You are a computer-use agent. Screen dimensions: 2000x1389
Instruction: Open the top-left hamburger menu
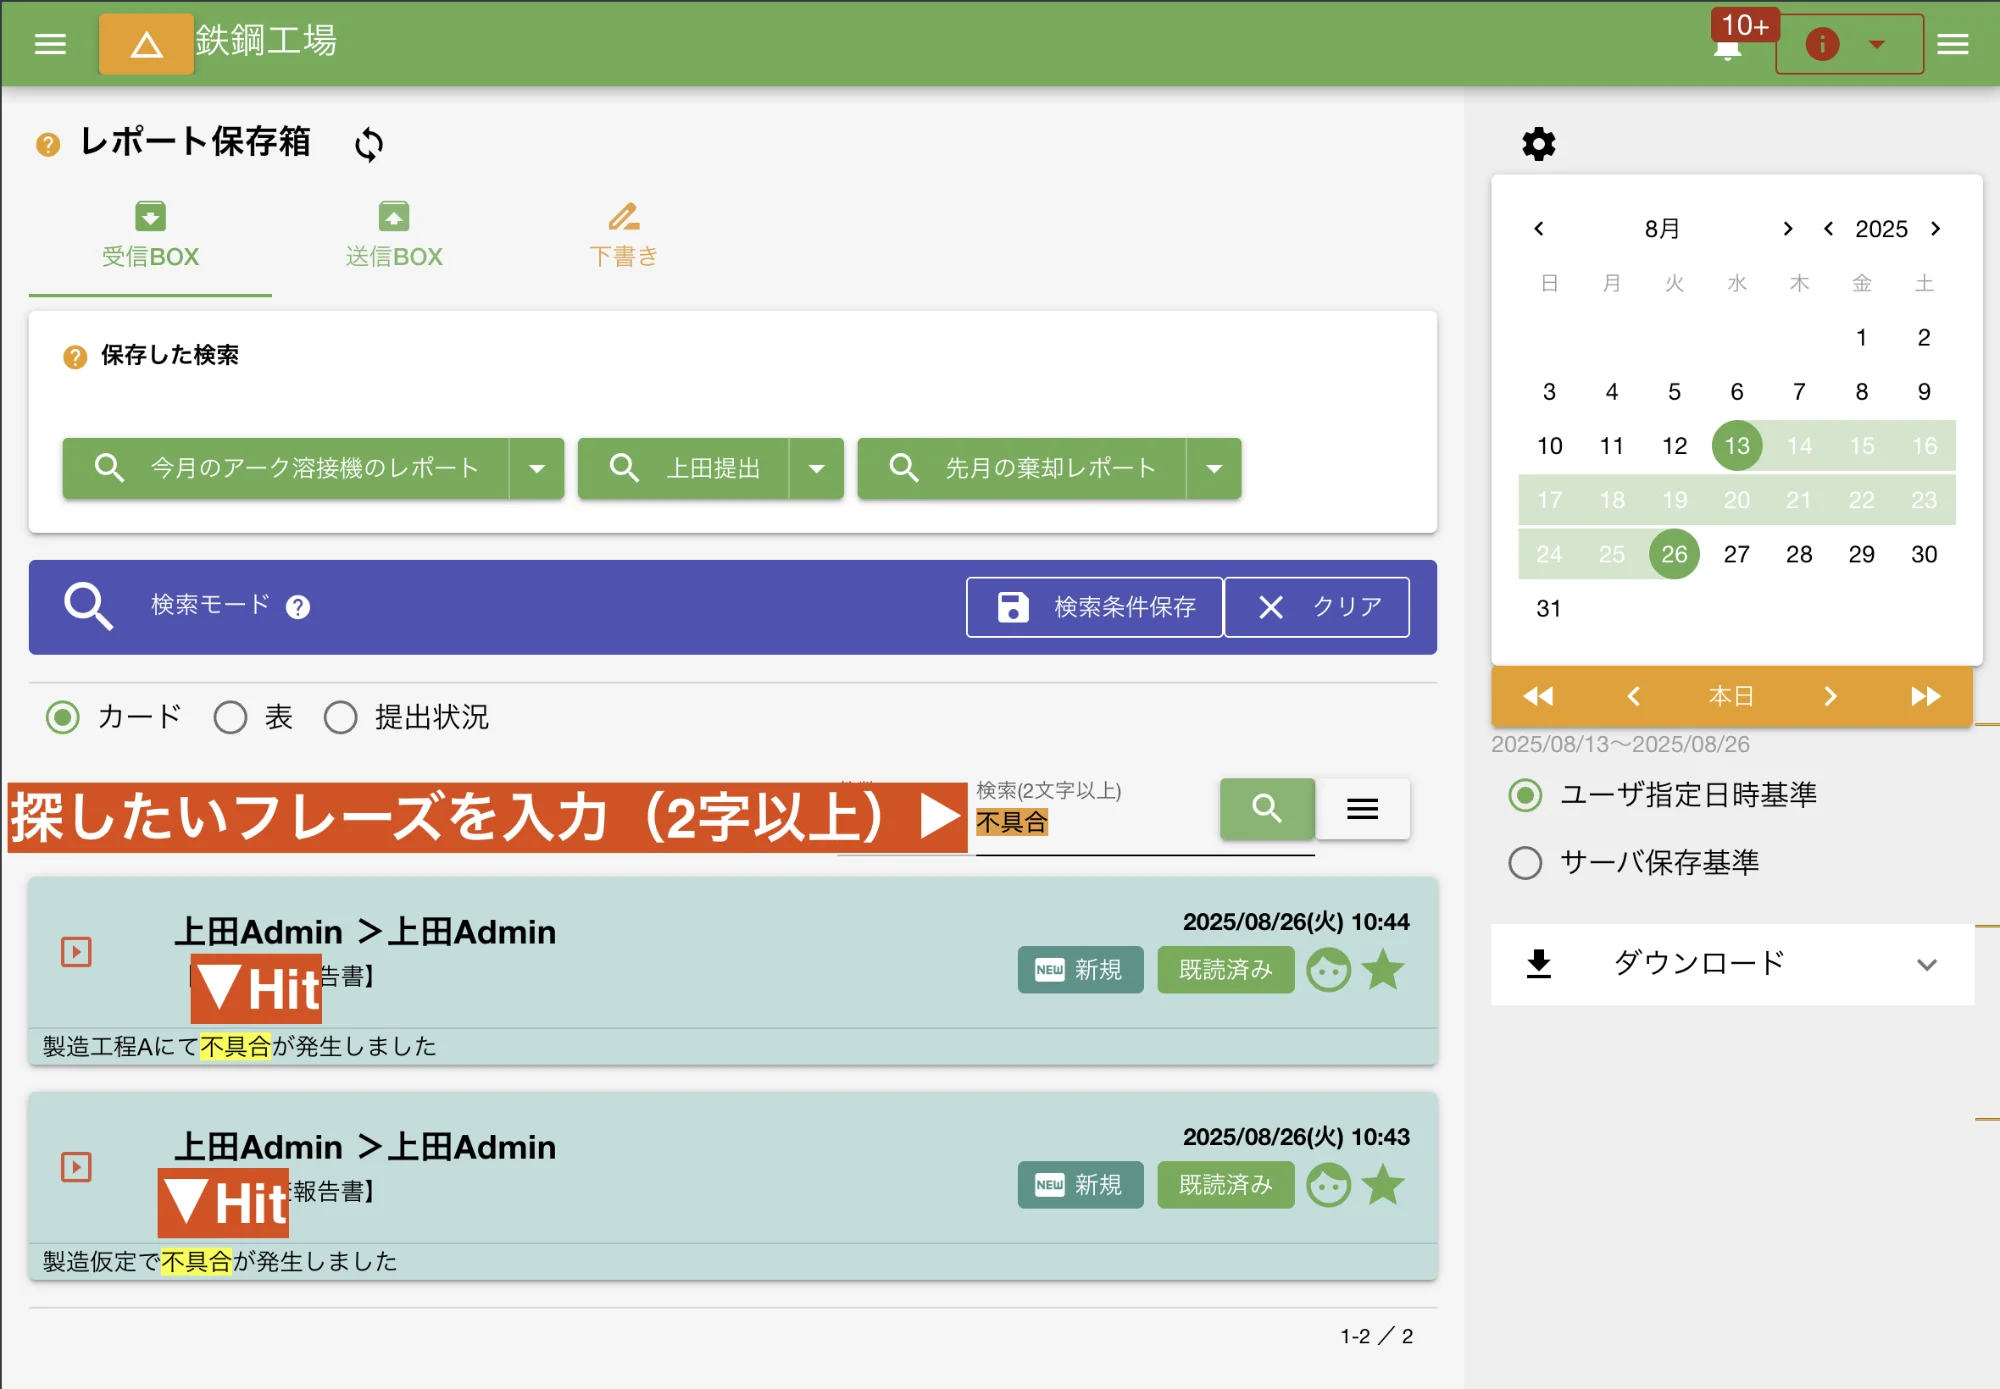[x=49, y=44]
